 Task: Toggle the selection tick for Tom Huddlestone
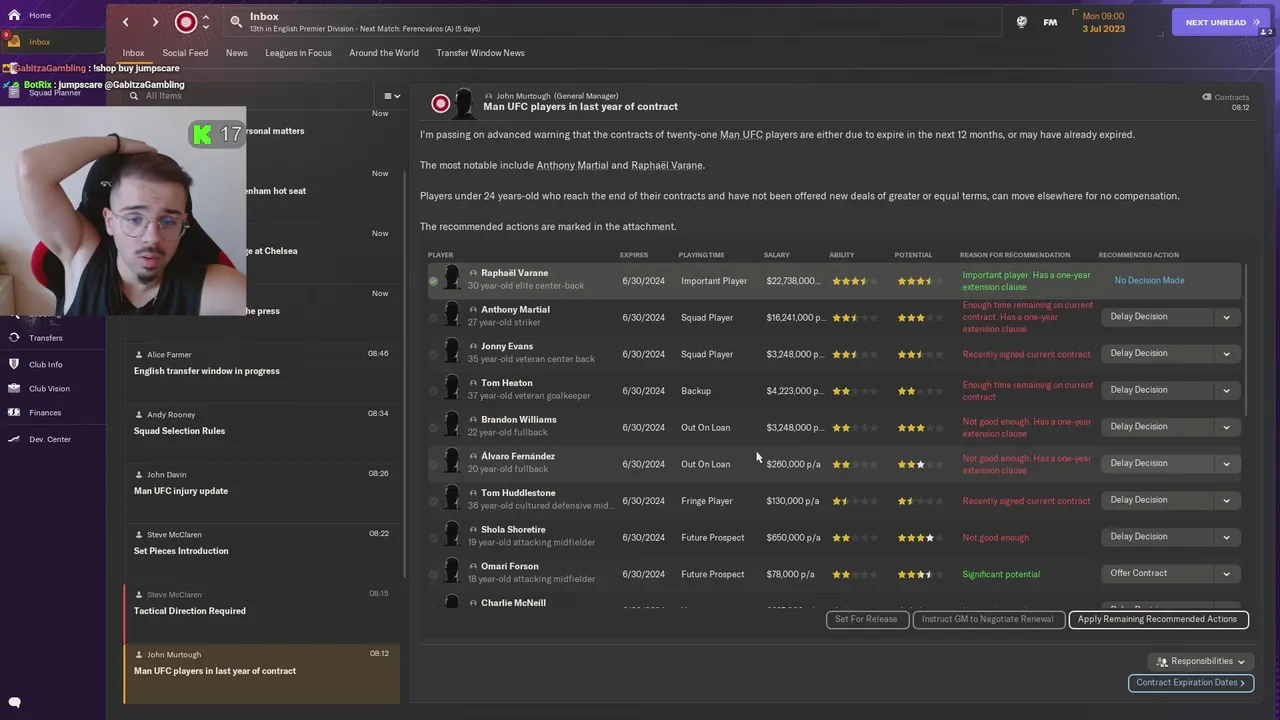point(433,501)
